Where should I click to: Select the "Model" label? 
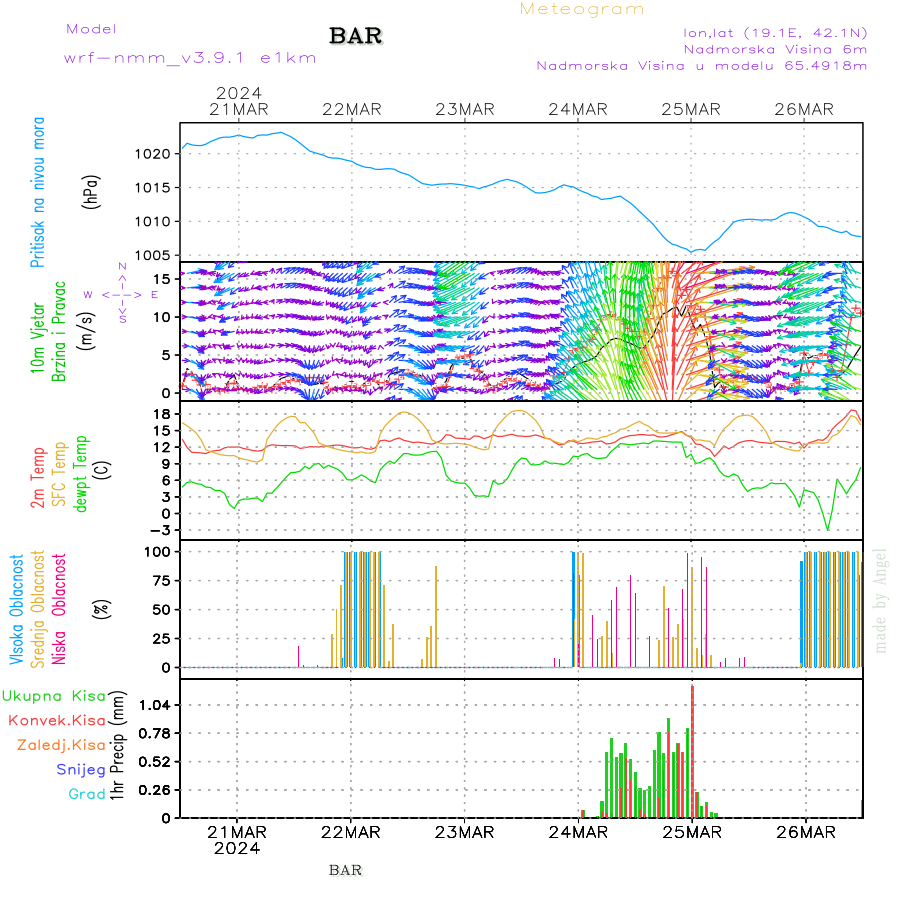pos(91,29)
